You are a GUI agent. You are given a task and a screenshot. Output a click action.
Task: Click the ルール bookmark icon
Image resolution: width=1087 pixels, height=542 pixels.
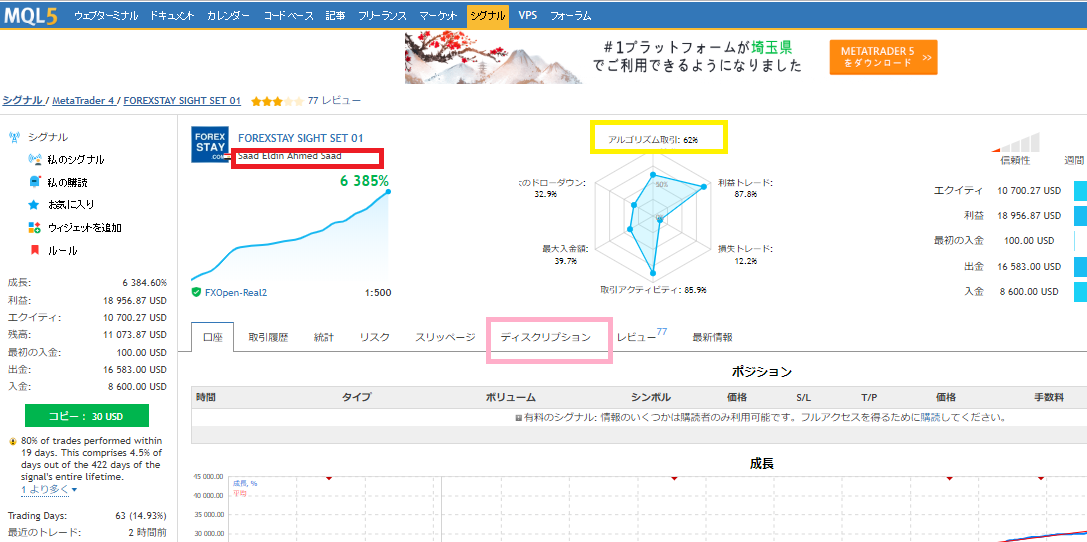(34, 250)
